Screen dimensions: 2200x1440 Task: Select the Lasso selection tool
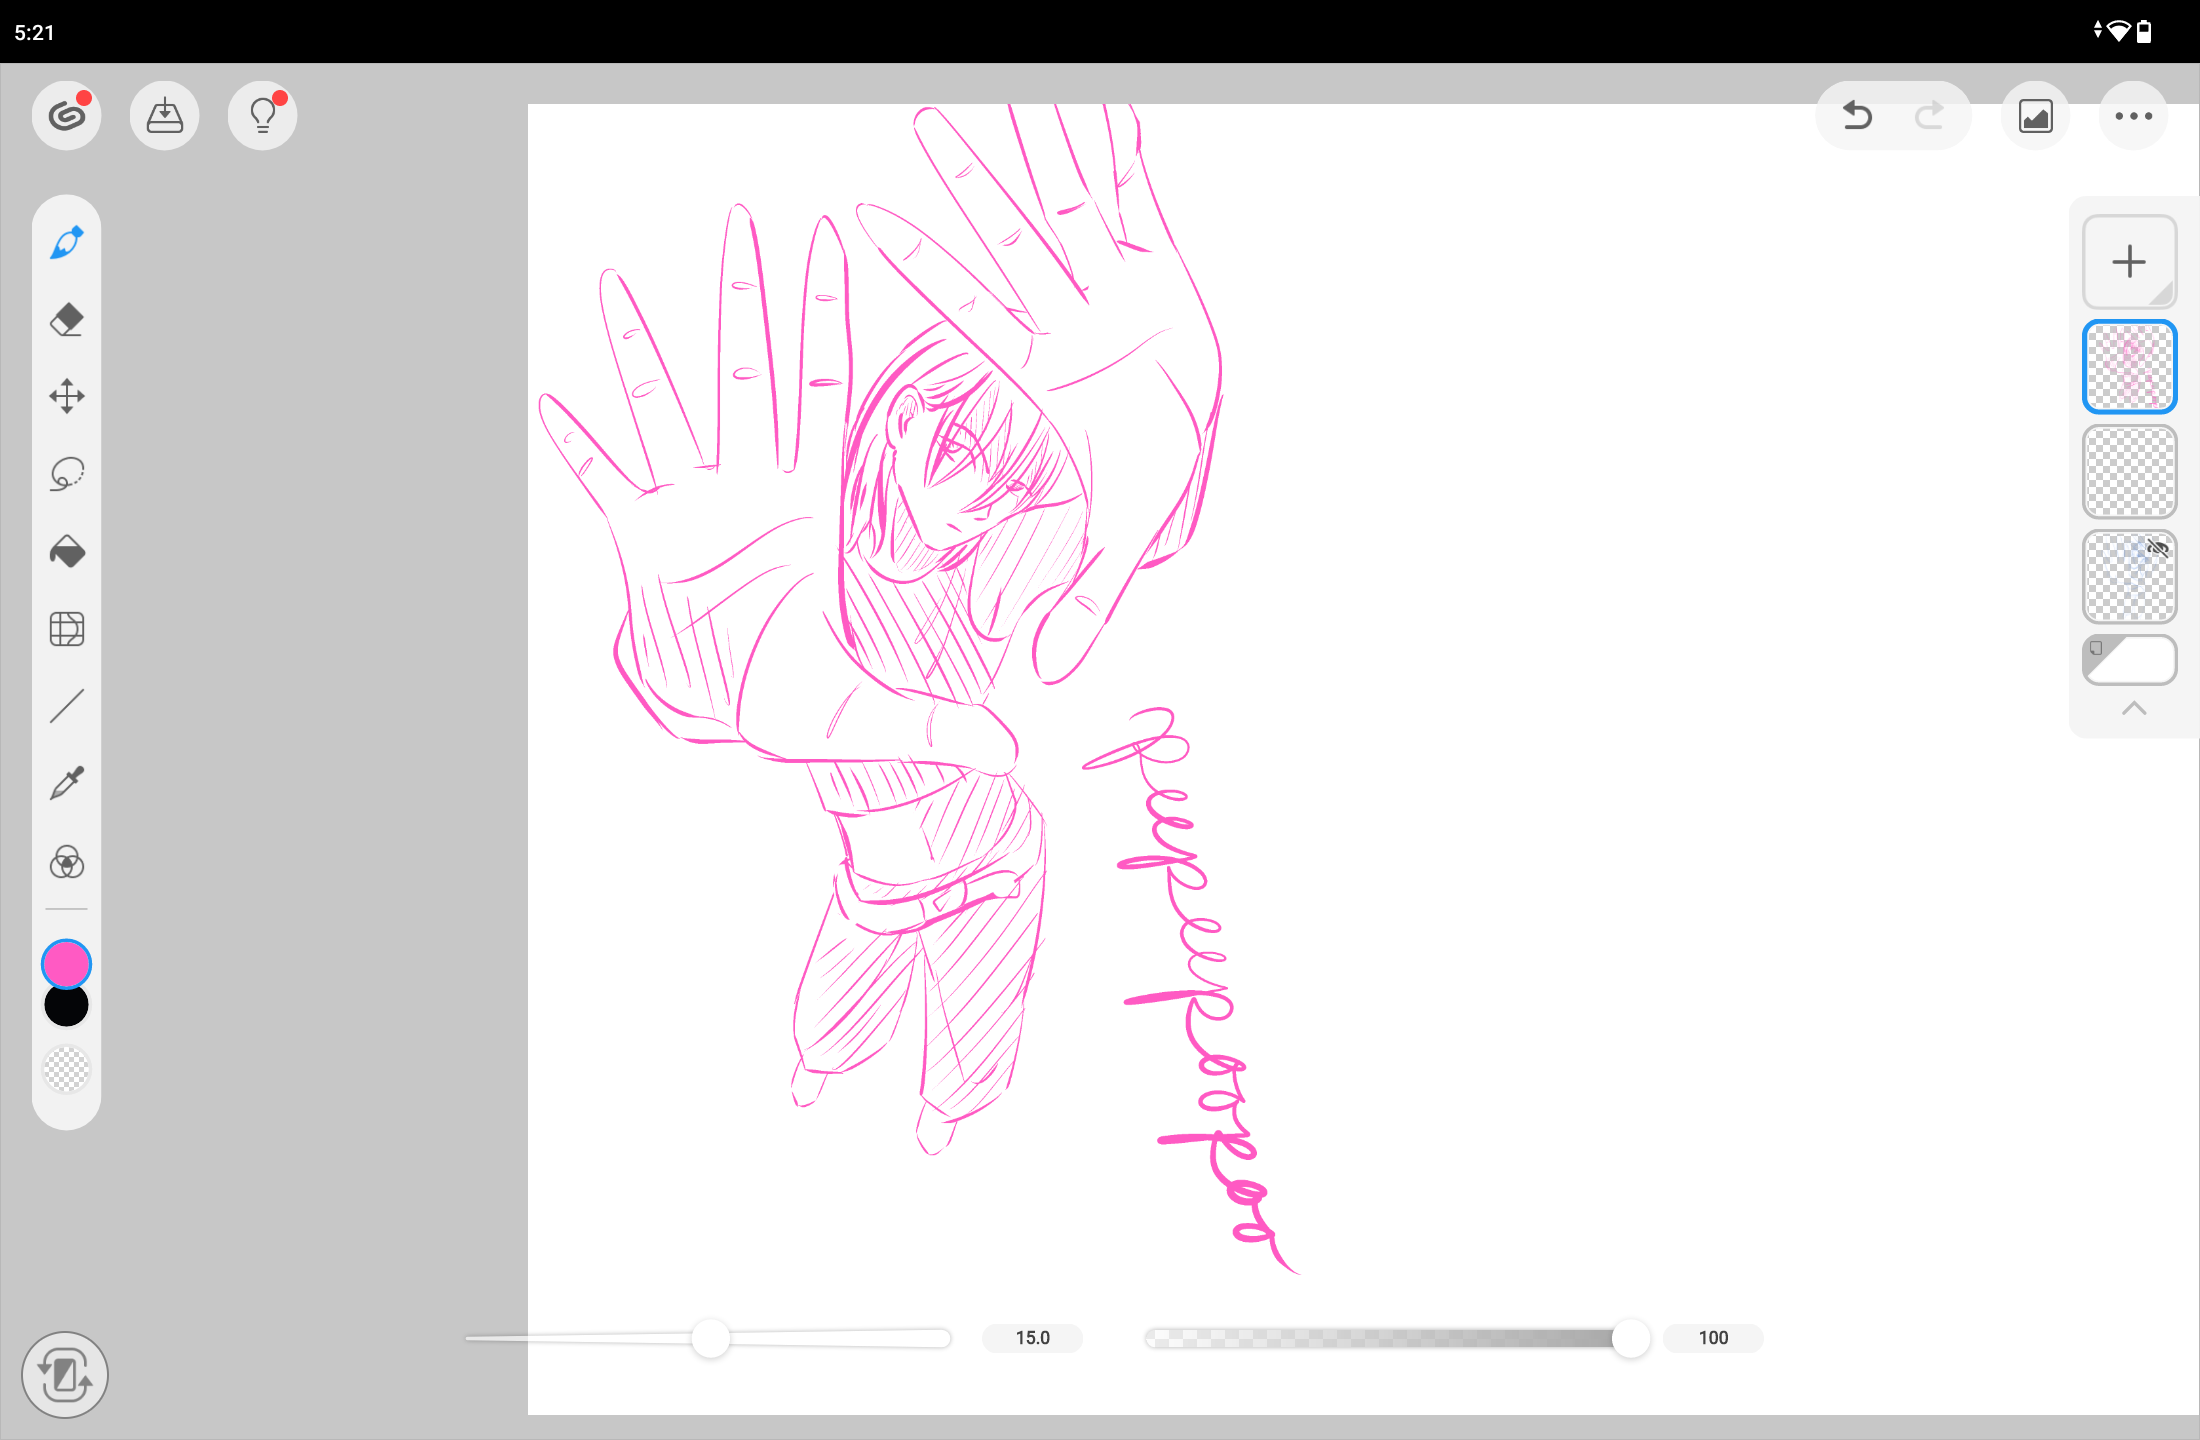pyautogui.click(x=66, y=474)
